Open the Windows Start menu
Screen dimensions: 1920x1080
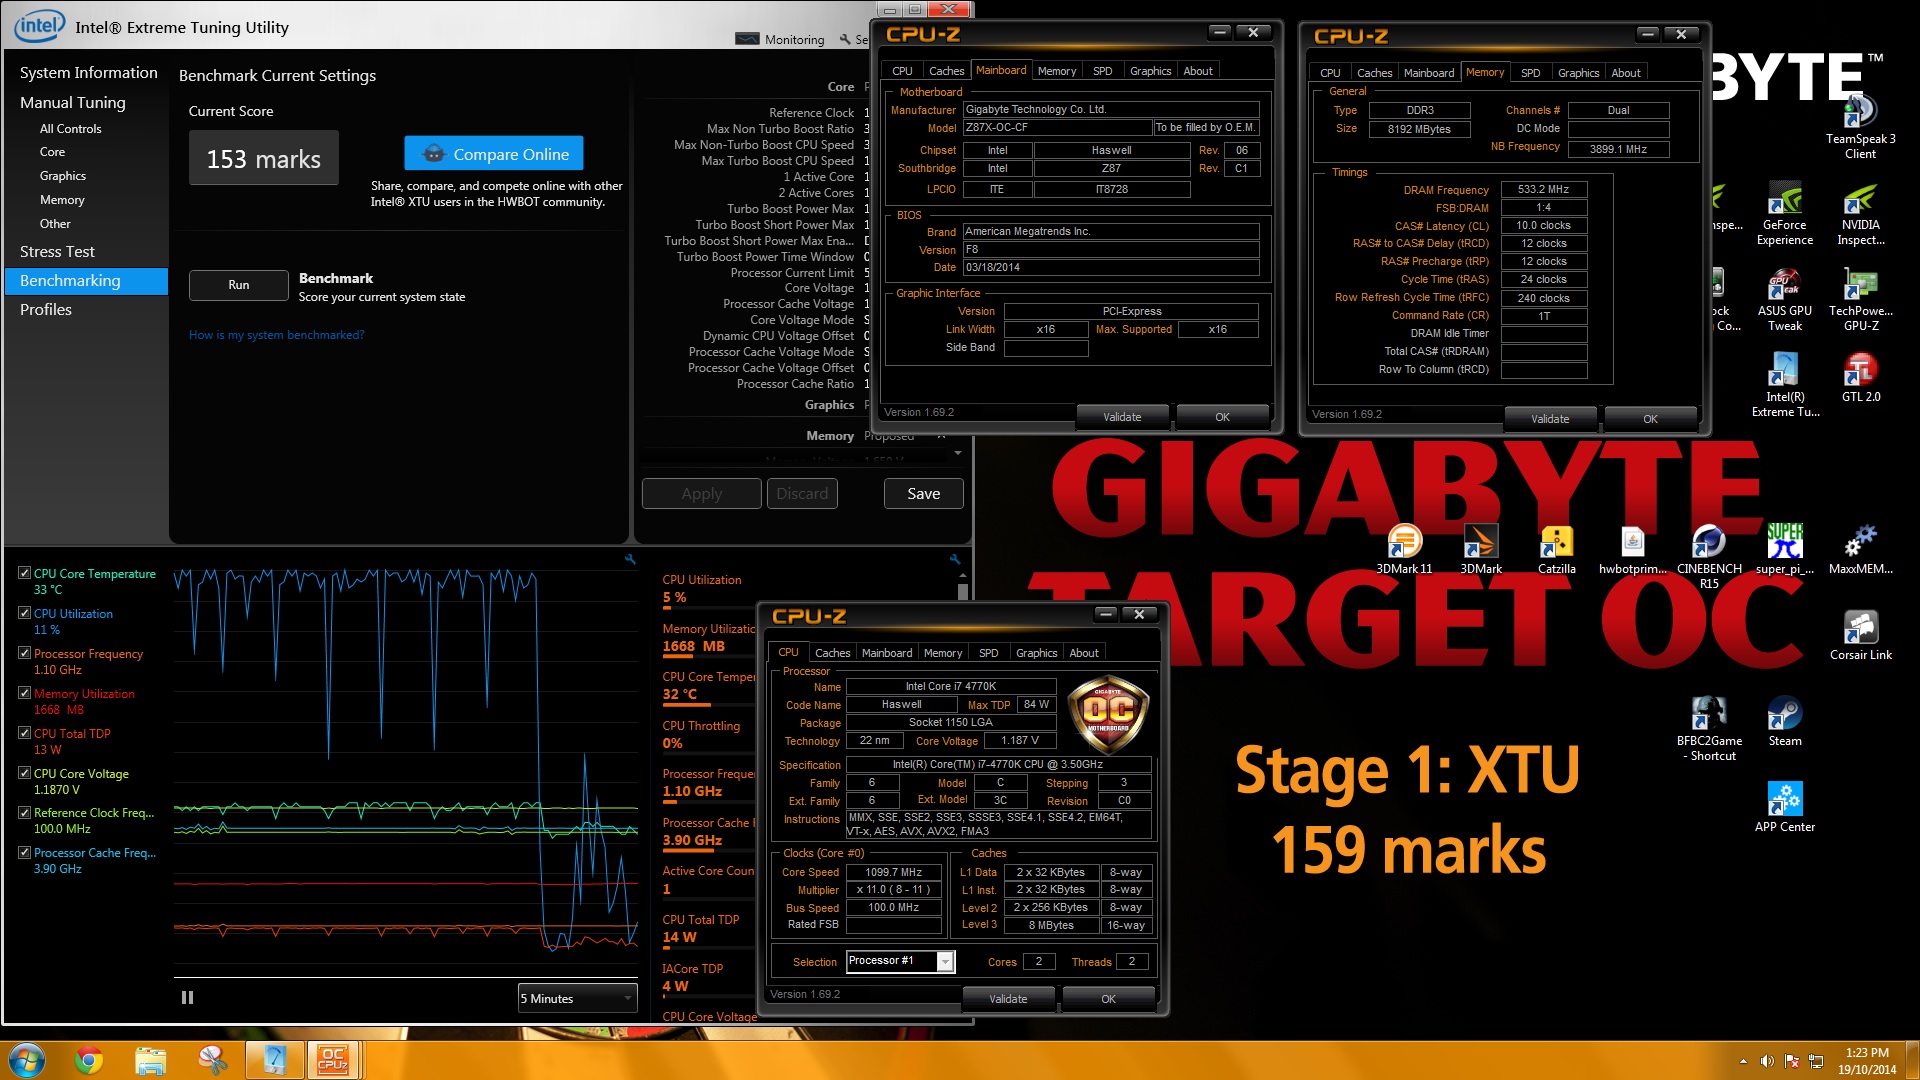[x=27, y=1059]
